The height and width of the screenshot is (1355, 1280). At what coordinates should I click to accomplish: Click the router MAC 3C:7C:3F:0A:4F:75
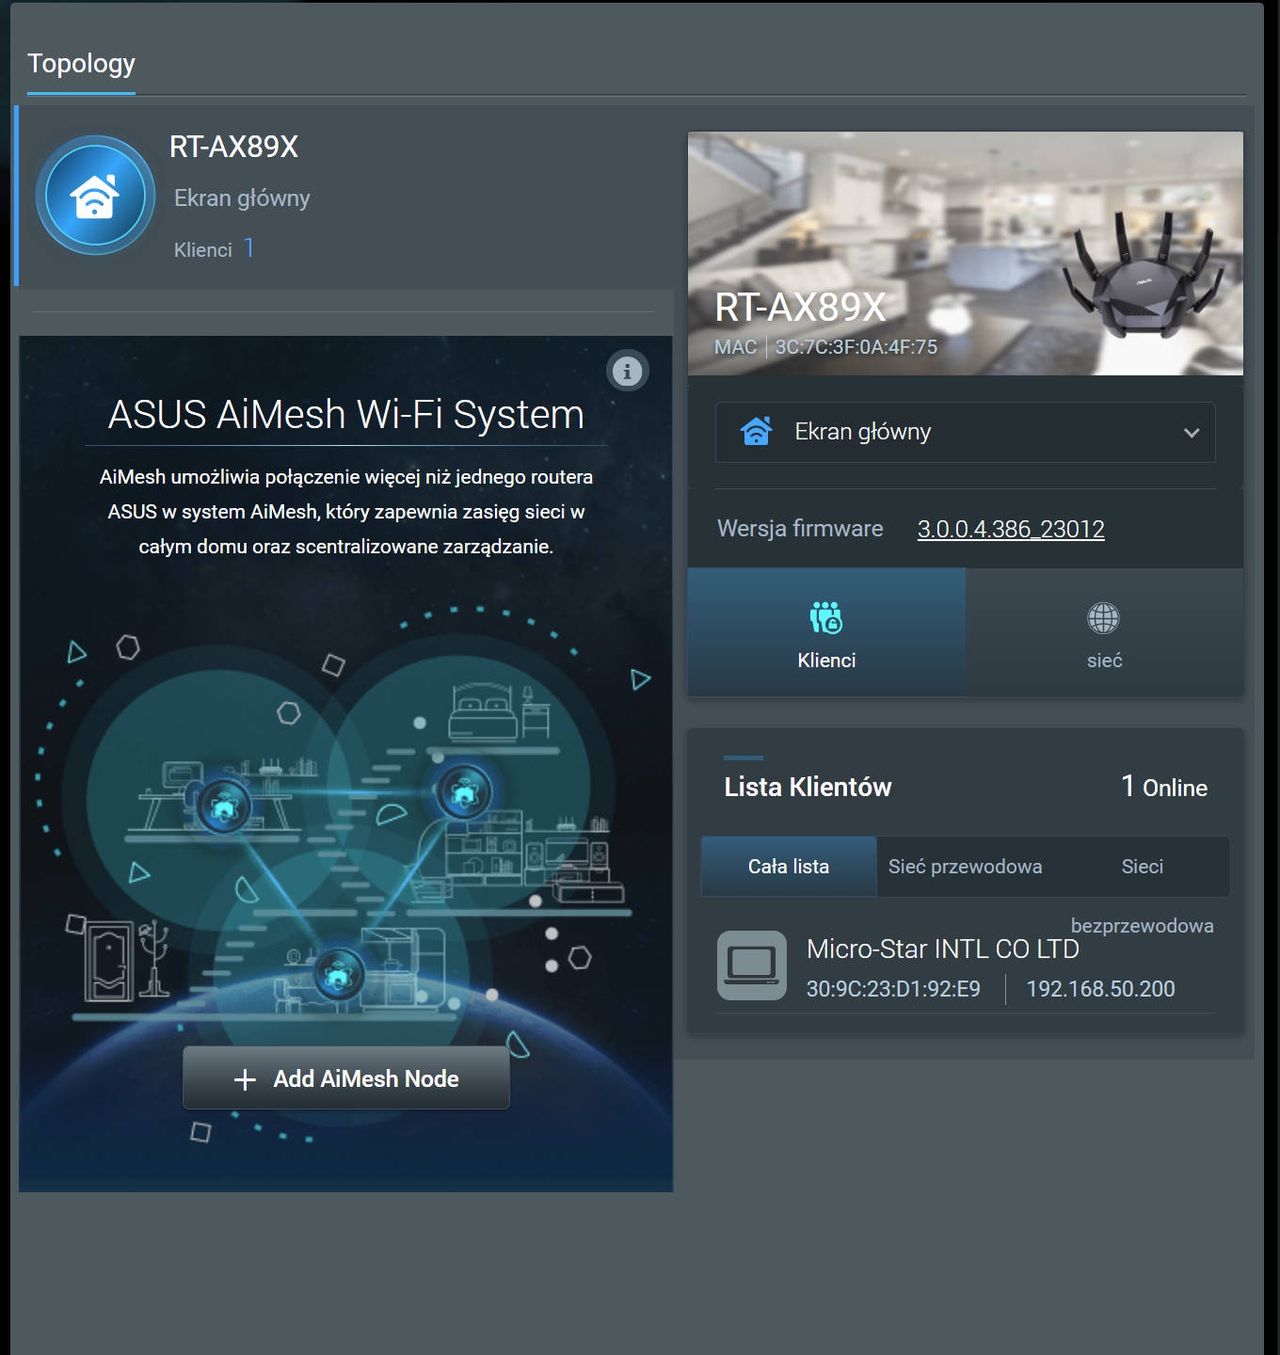(x=856, y=347)
